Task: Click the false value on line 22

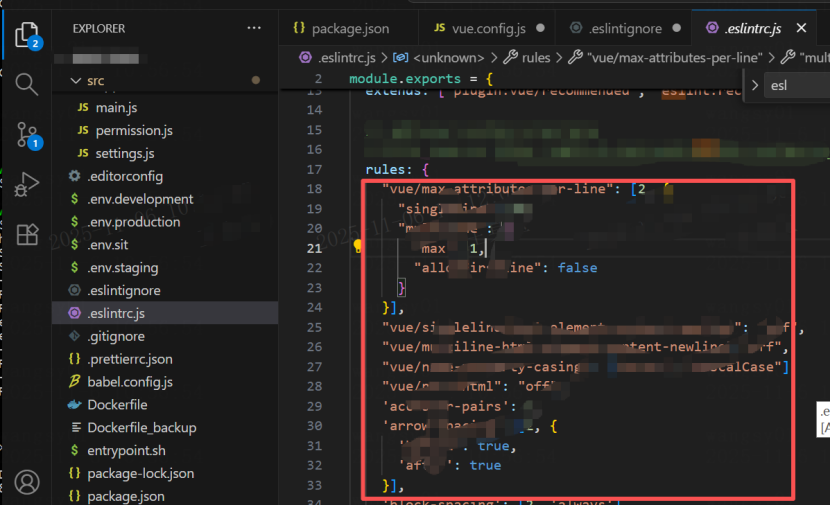Action: click(577, 268)
